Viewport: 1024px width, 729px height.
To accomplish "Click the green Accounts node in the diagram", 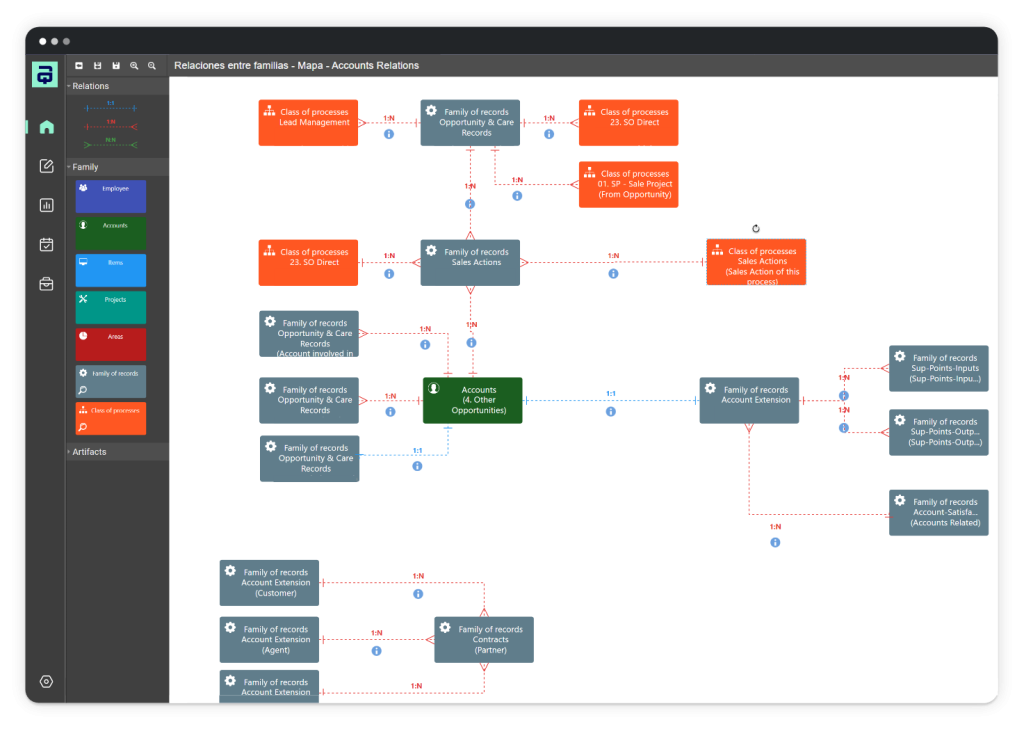I will pos(472,400).
